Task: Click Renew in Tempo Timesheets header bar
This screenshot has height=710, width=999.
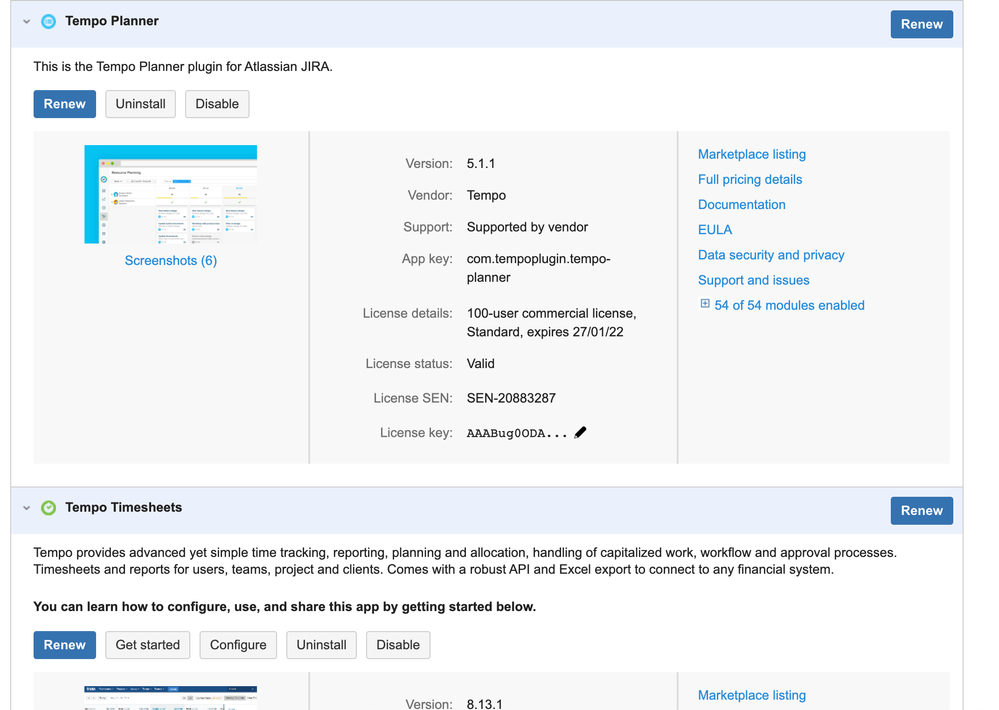Action: click(921, 511)
